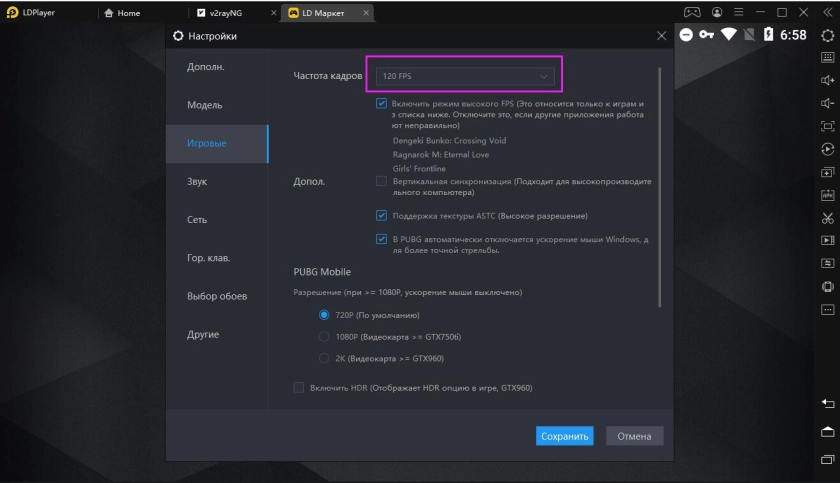The width and height of the screenshot is (840, 483).
Task: Click the volume down icon
Action: coord(828,103)
